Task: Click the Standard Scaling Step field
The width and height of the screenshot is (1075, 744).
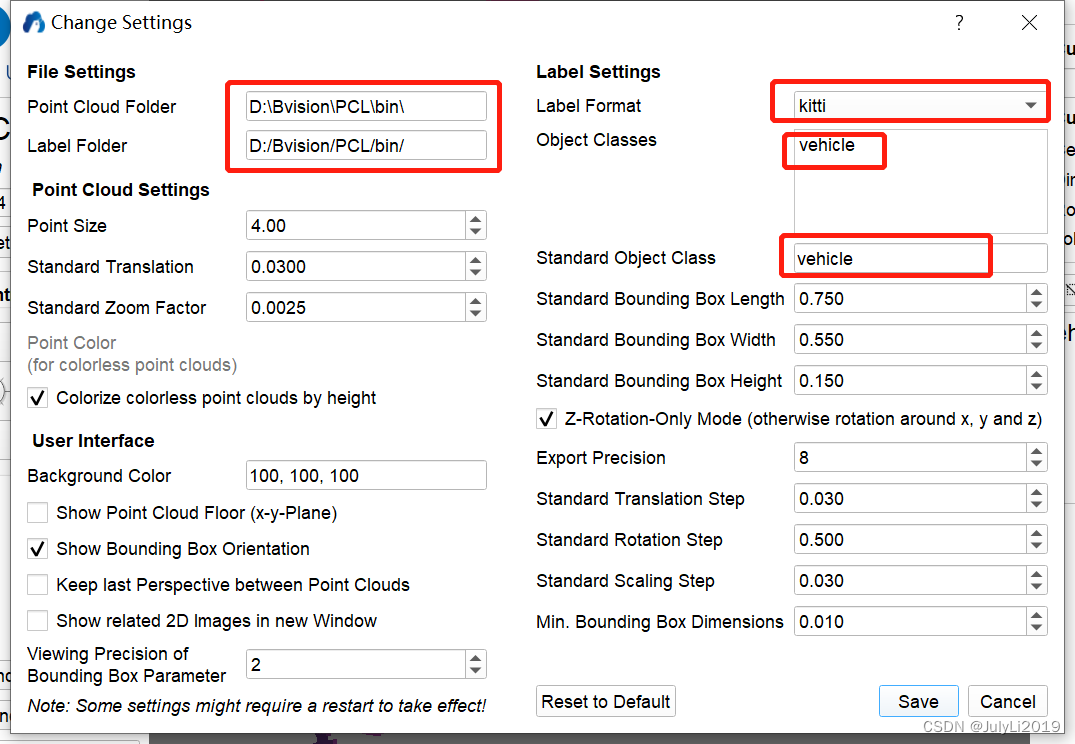Action: point(910,581)
